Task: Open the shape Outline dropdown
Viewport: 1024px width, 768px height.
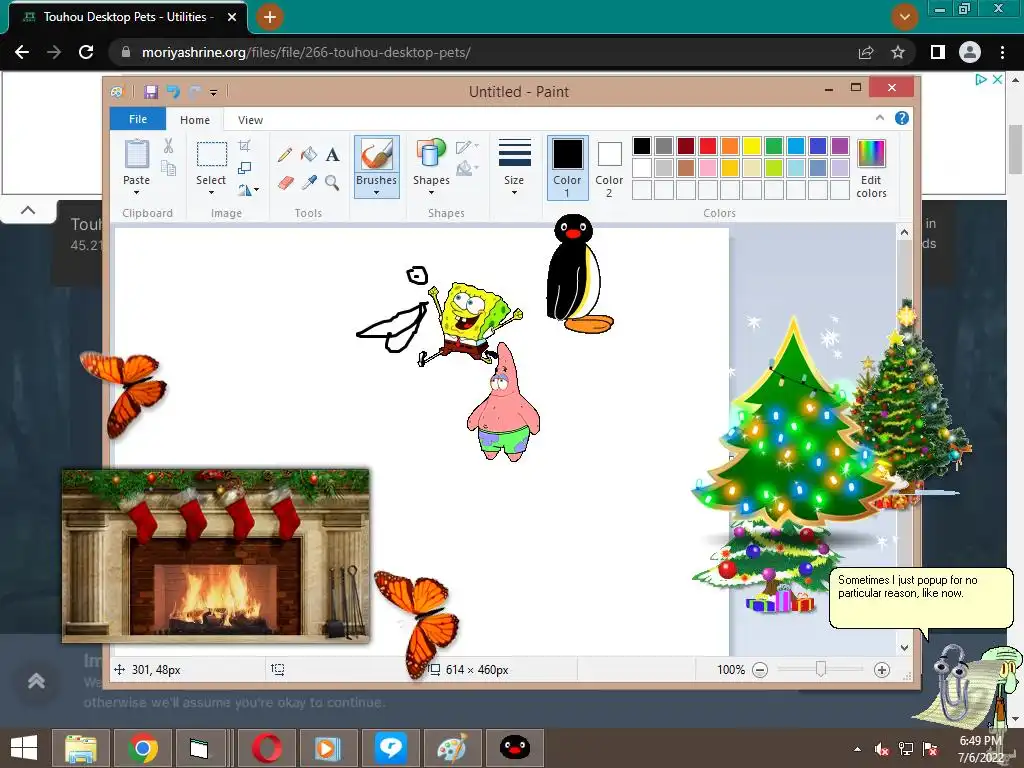Action: pos(468,146)
